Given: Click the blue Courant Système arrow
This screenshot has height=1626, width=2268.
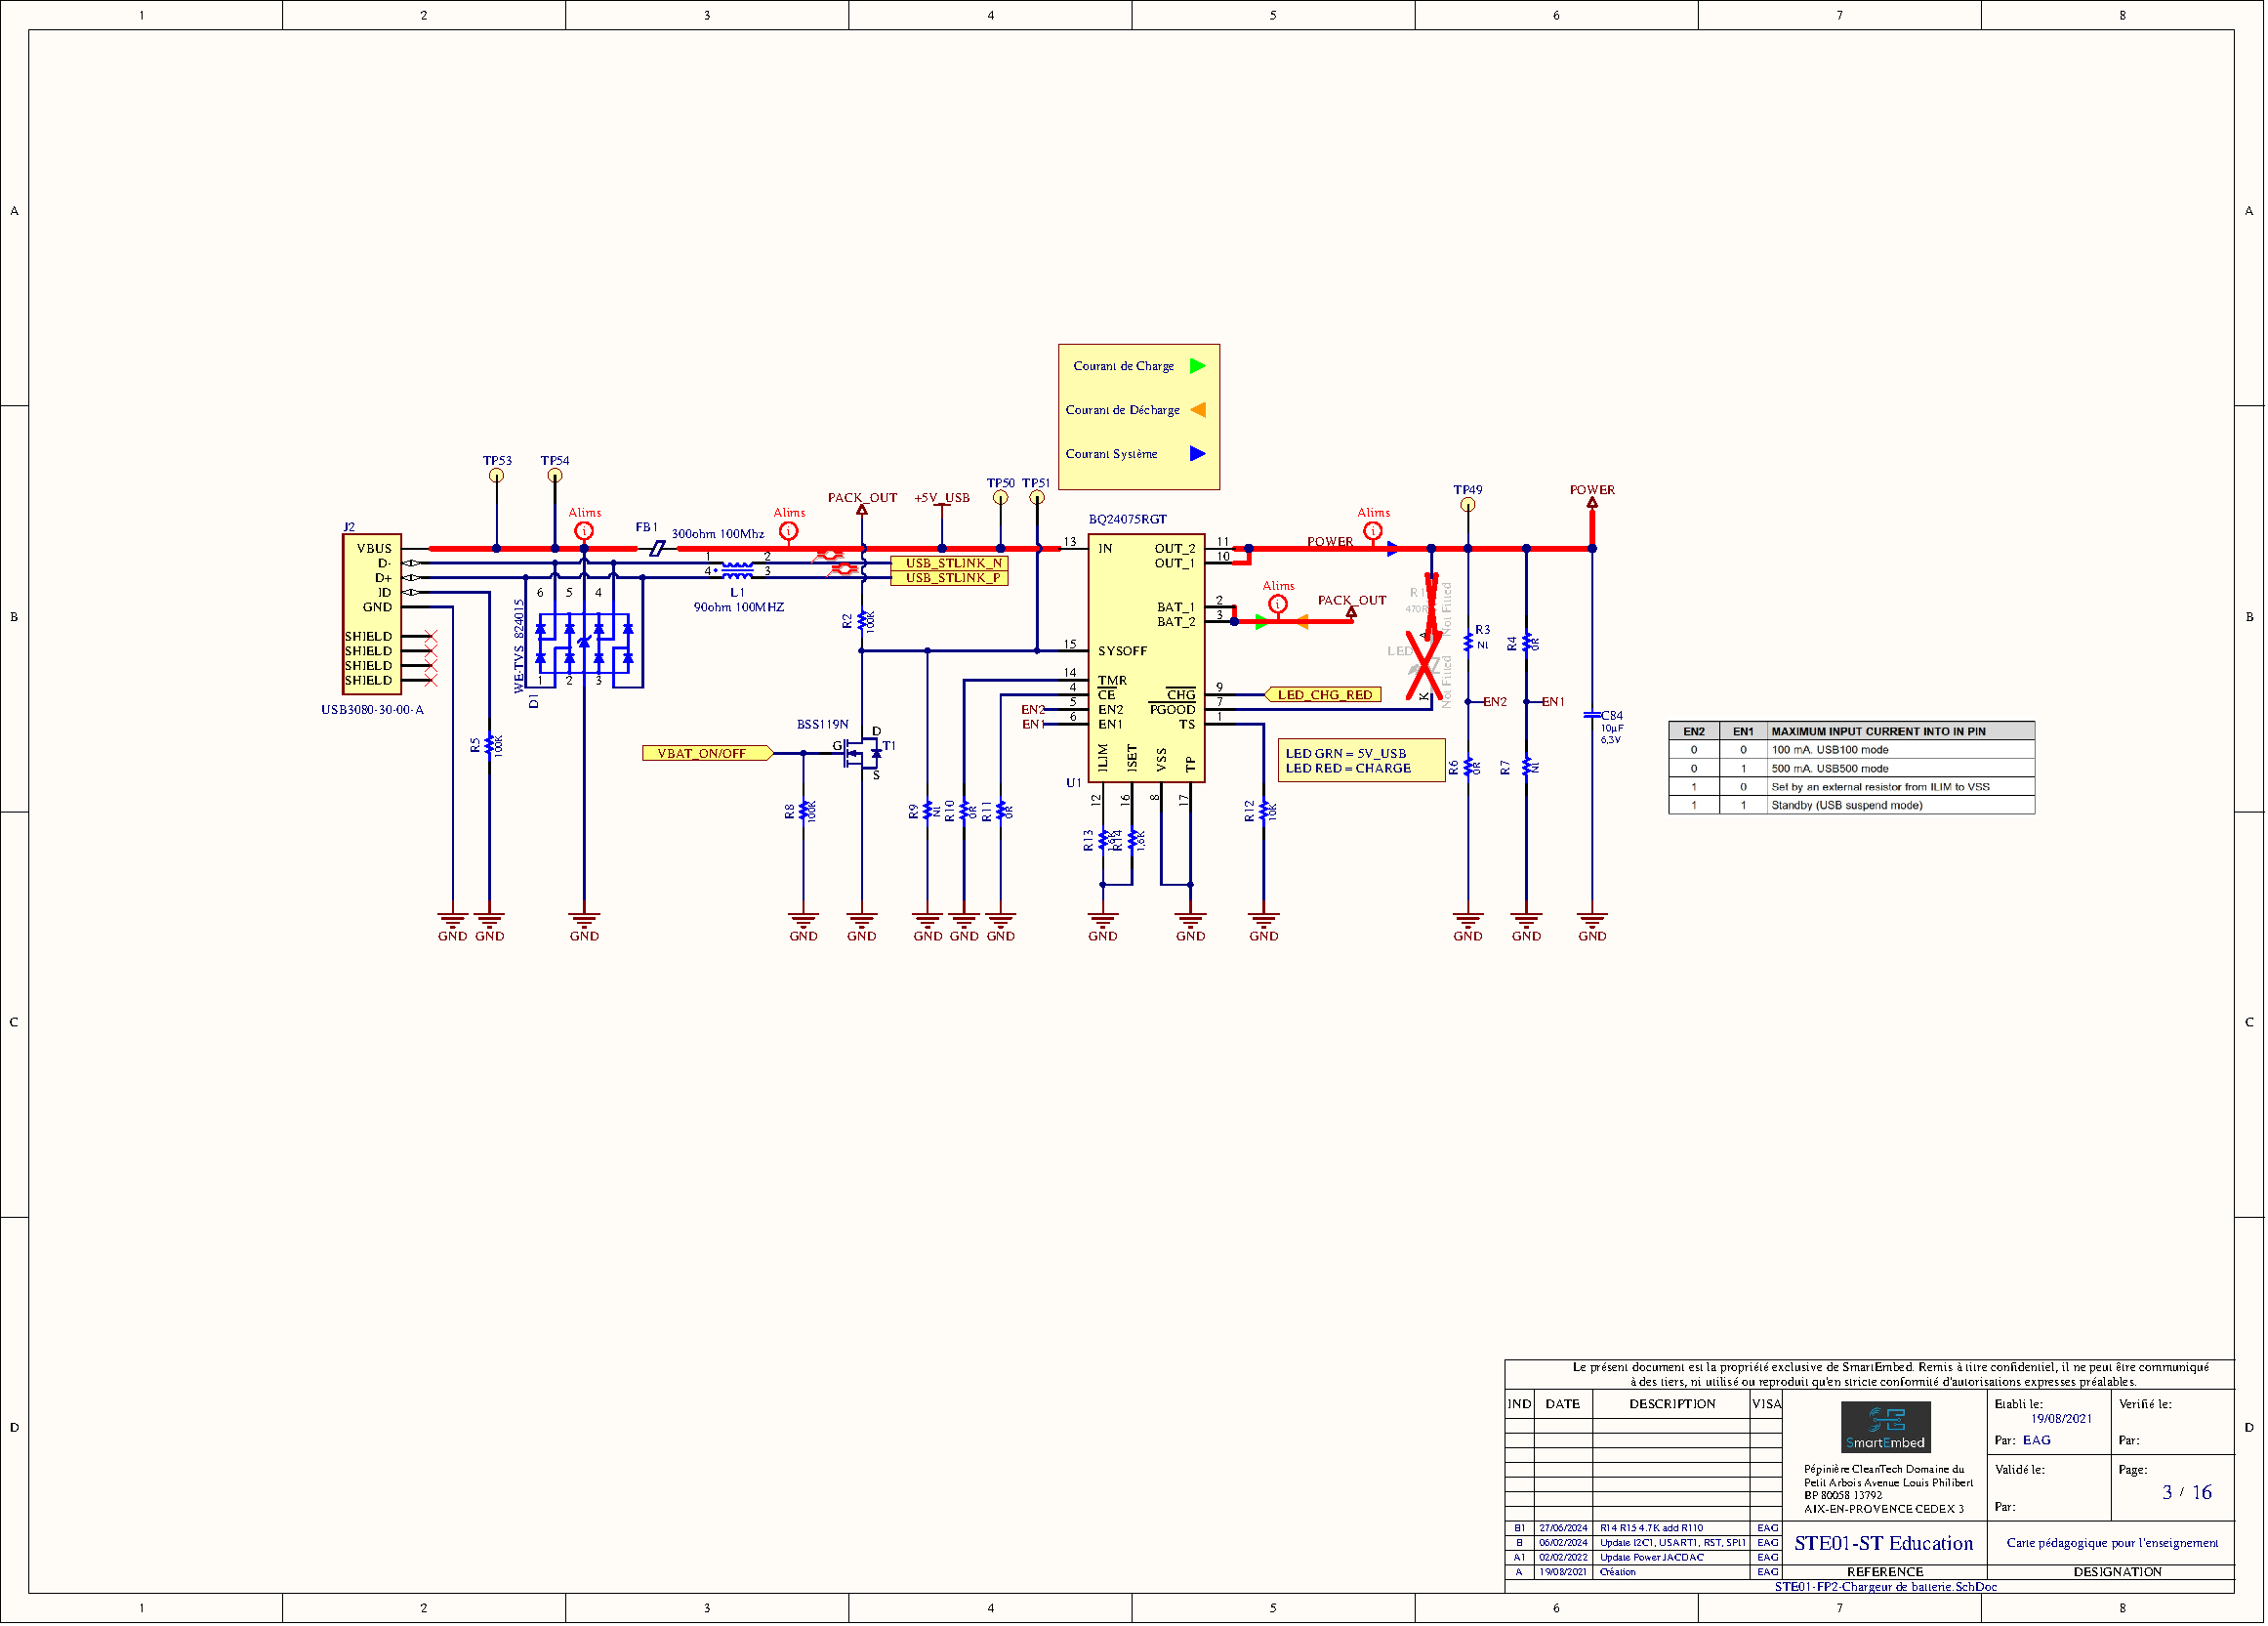Looking at the screenshot, I should pyautogui.click(x=1197, y=454).
